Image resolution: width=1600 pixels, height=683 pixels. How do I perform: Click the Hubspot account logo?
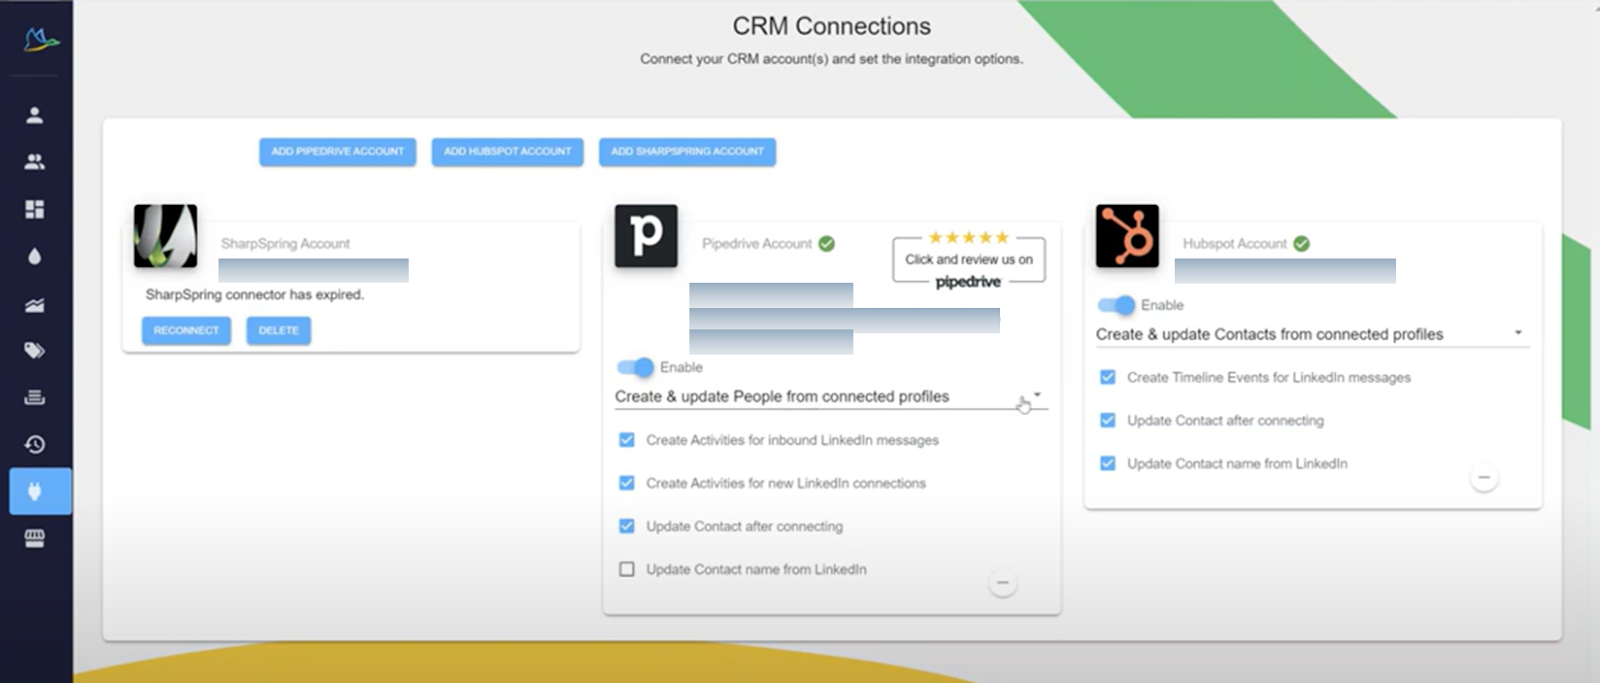click(x=1127, y=236)
